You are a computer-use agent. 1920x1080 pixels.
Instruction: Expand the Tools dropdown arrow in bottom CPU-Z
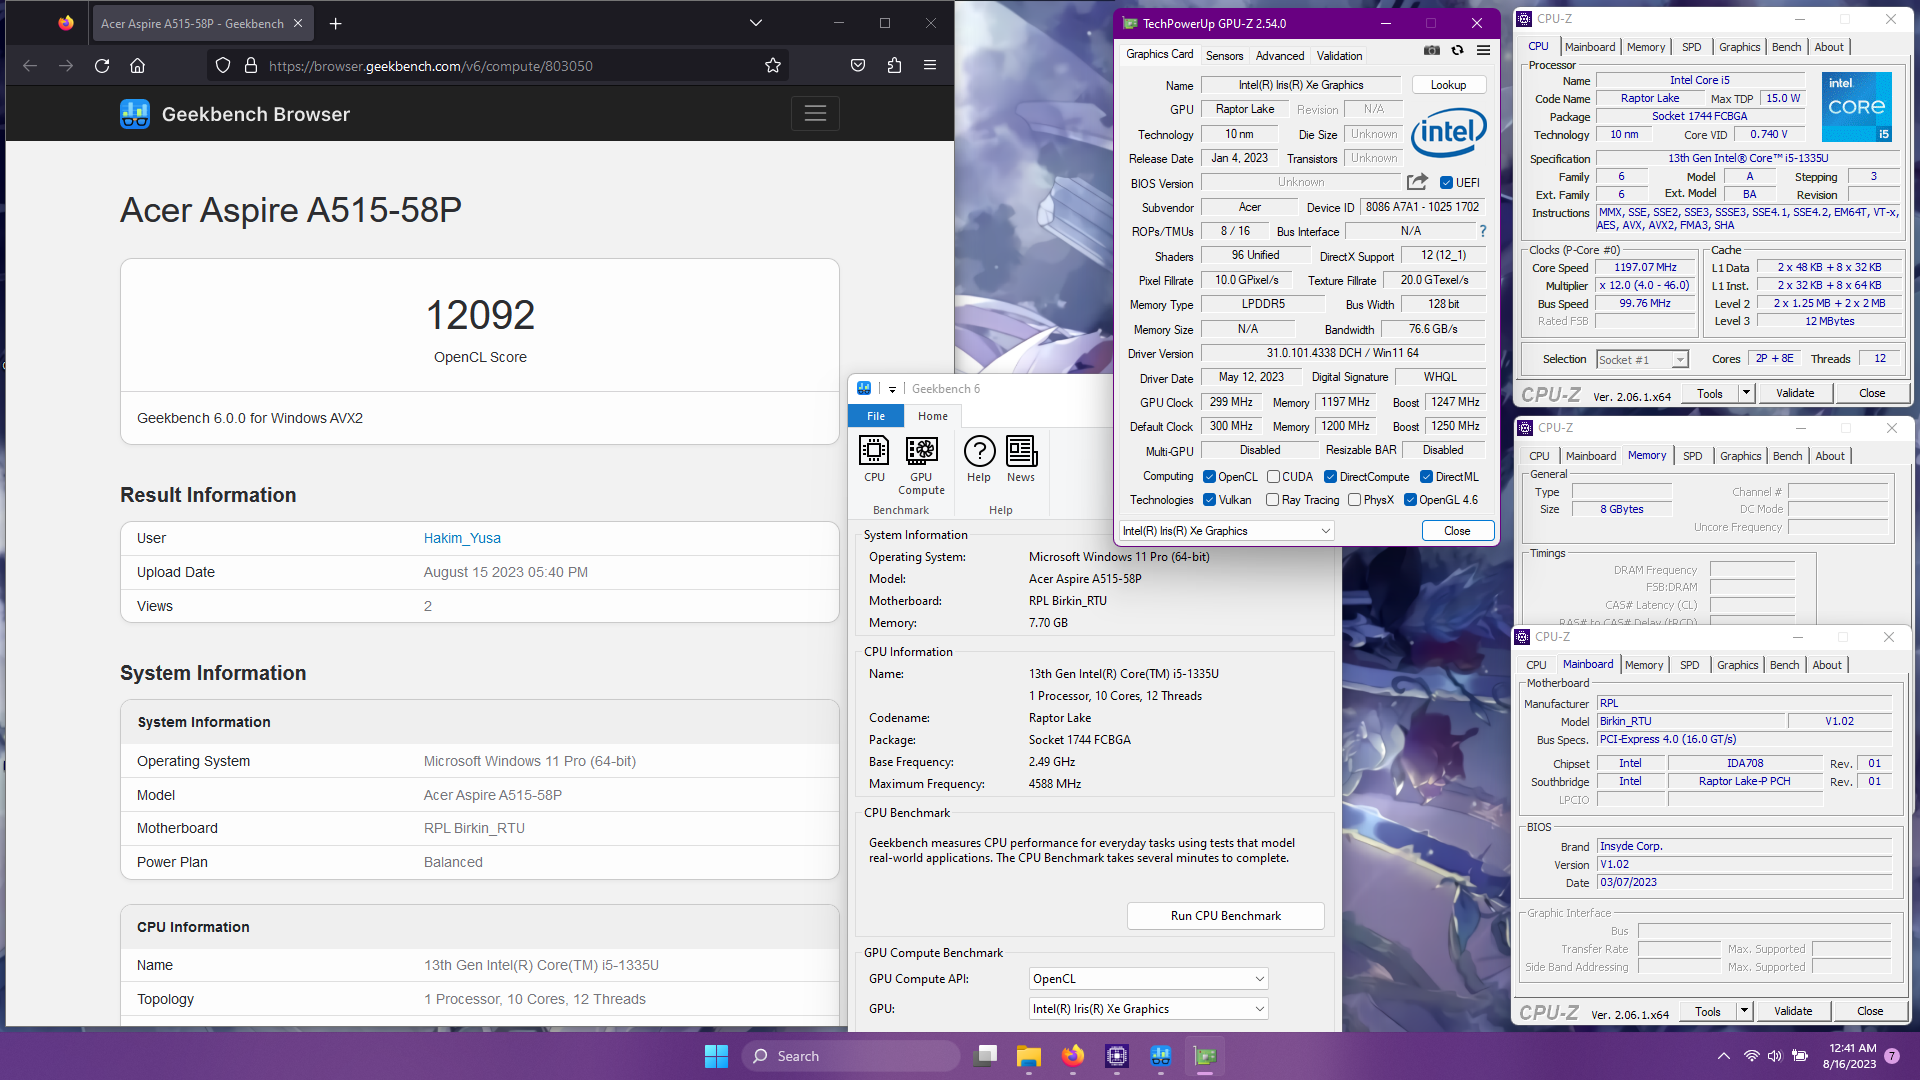pos(1744,1011)
